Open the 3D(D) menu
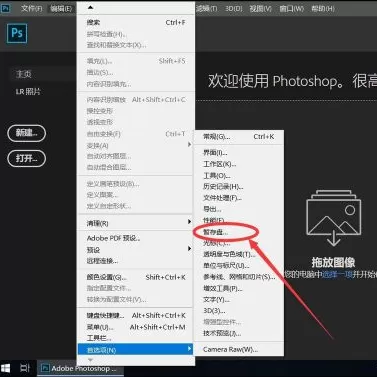Screen dimensions: 377x377 [x=233, y=8]
